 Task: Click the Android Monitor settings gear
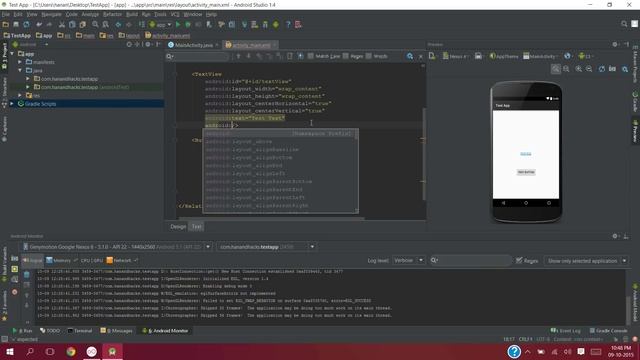[615, 236]
